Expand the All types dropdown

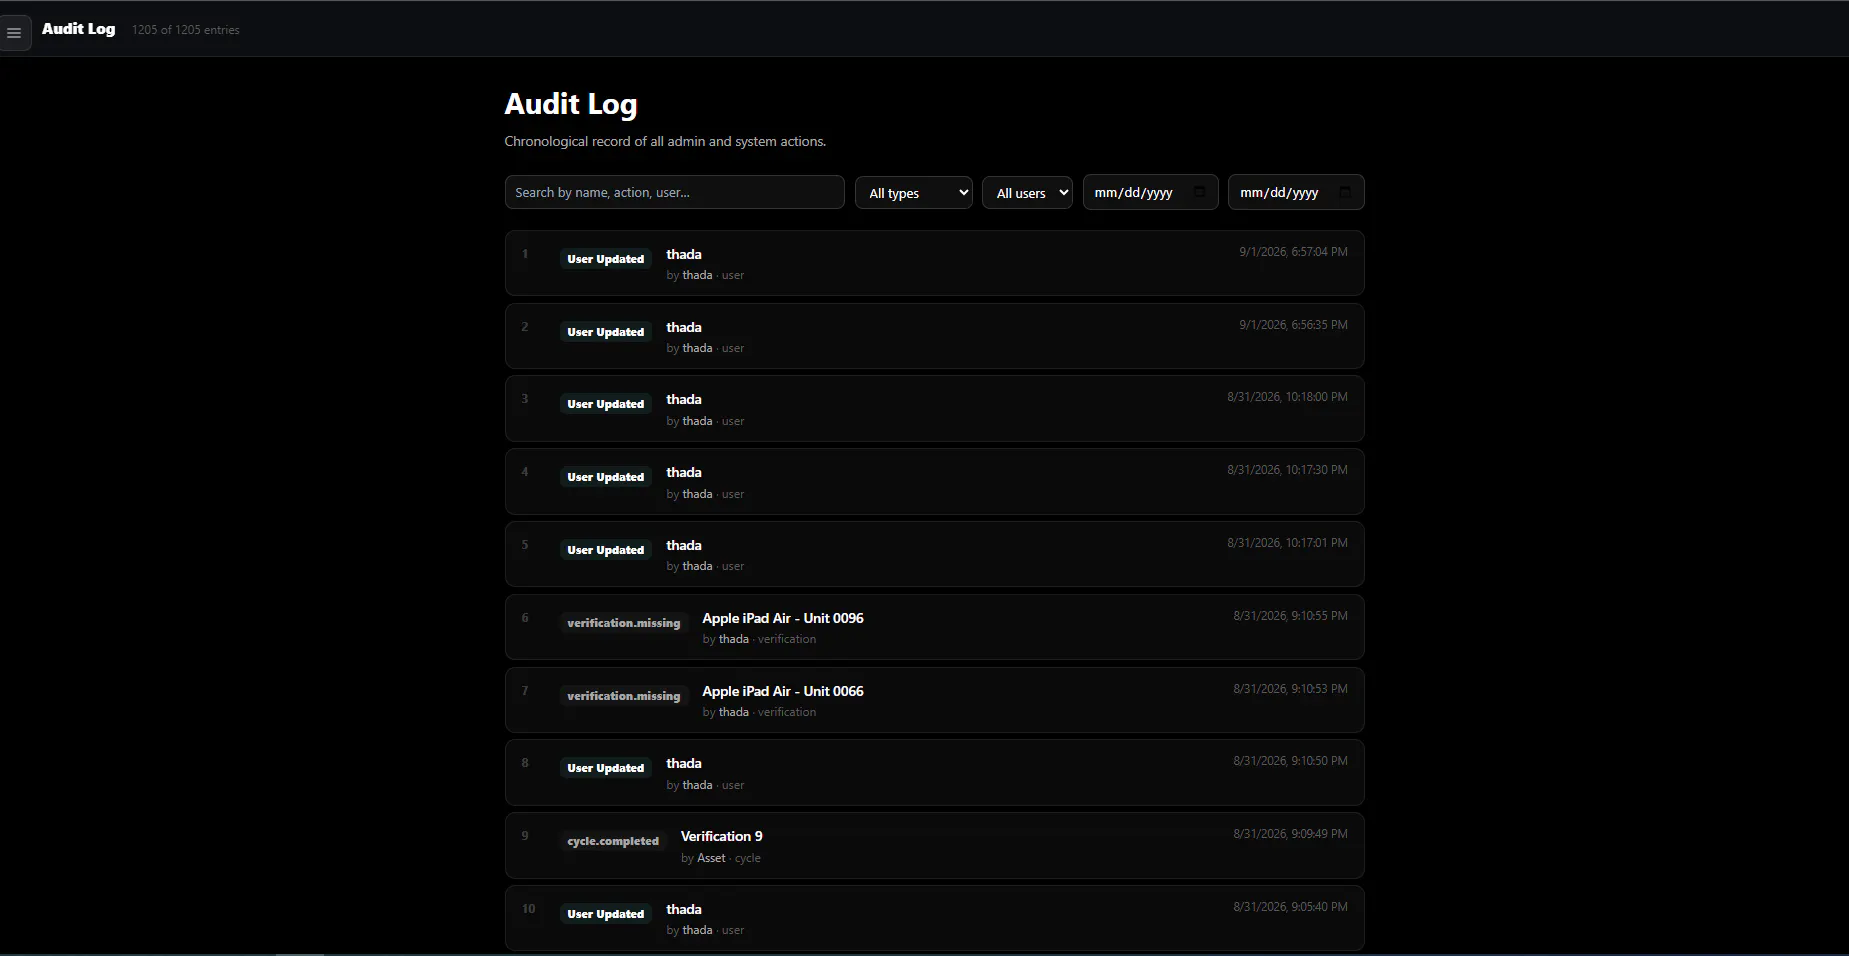pyautogui.click(x=914, y=192)
